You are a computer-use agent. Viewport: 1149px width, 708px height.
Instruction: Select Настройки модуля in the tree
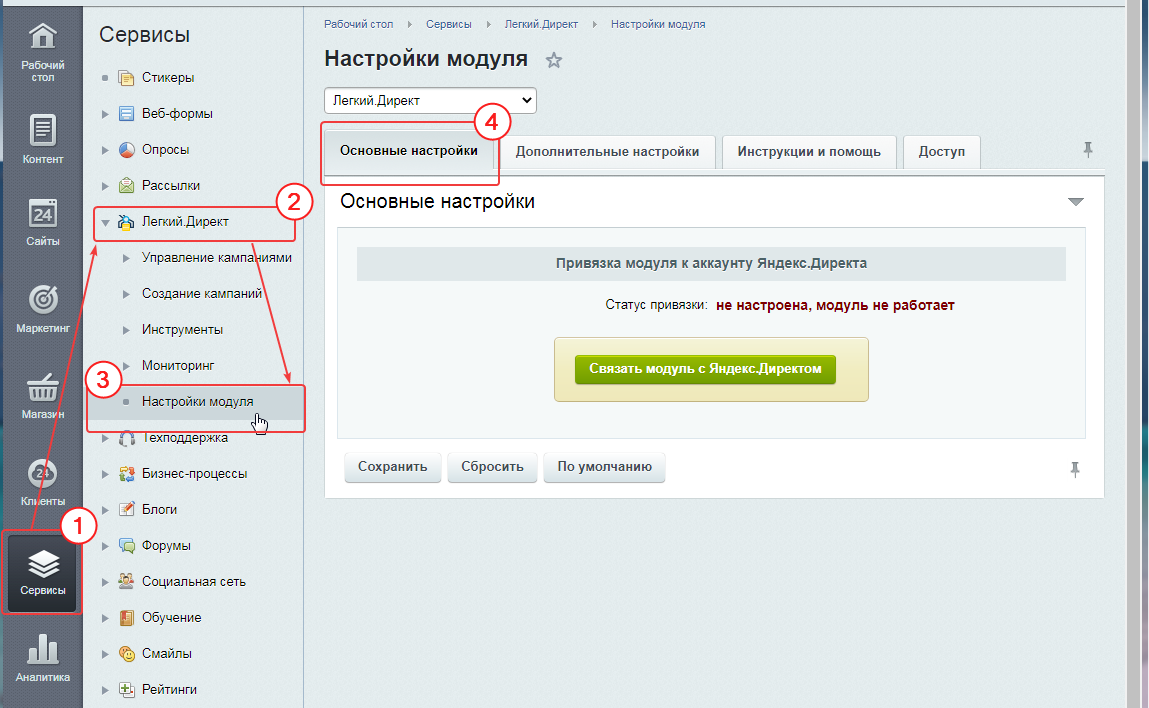197,402
